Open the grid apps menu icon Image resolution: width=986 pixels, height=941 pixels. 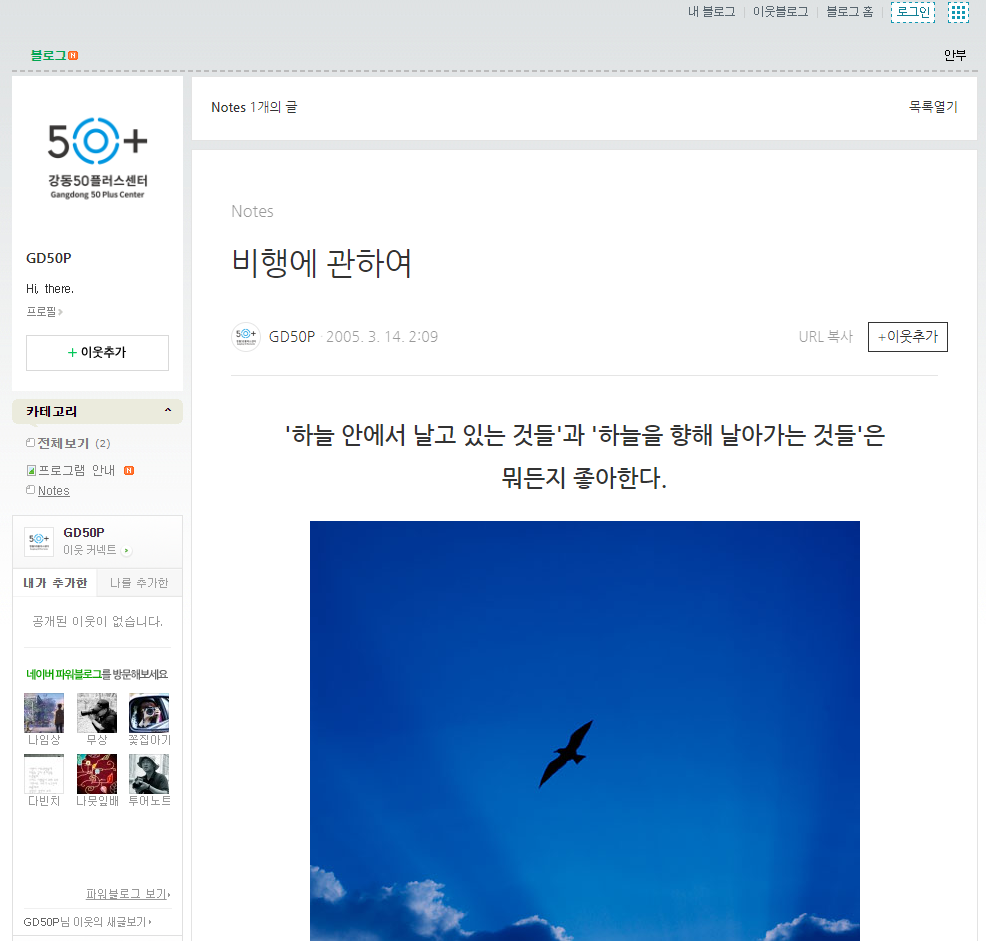(x=958, y=12)
